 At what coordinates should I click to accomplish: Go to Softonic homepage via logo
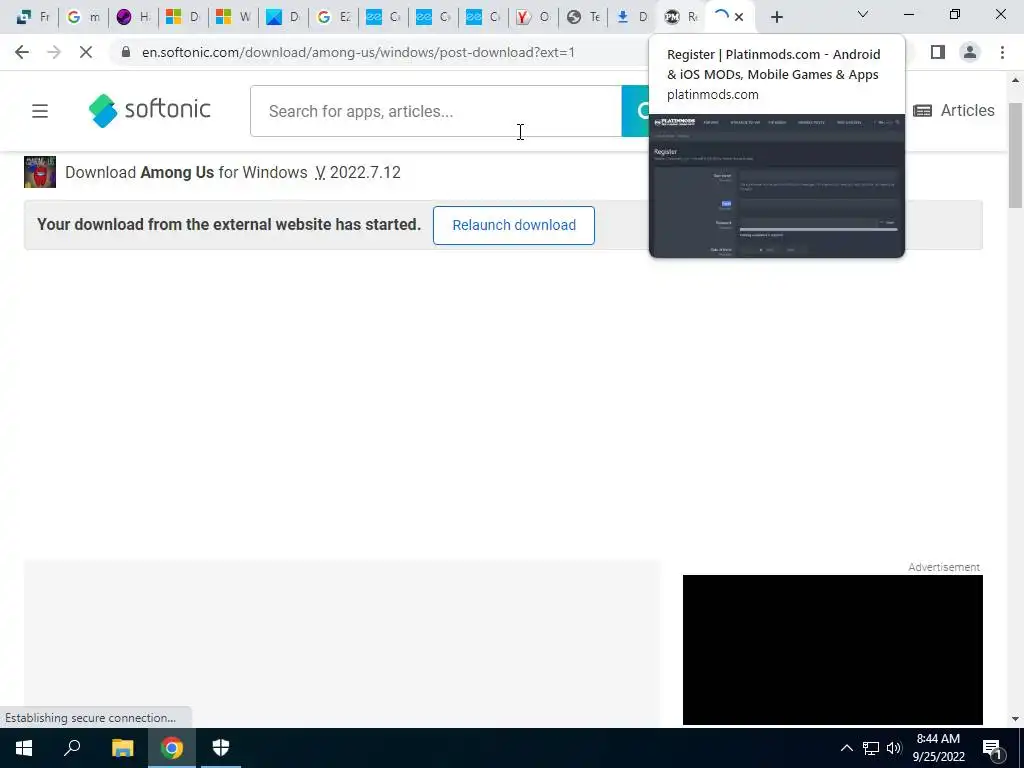click(x=150, y=110)
